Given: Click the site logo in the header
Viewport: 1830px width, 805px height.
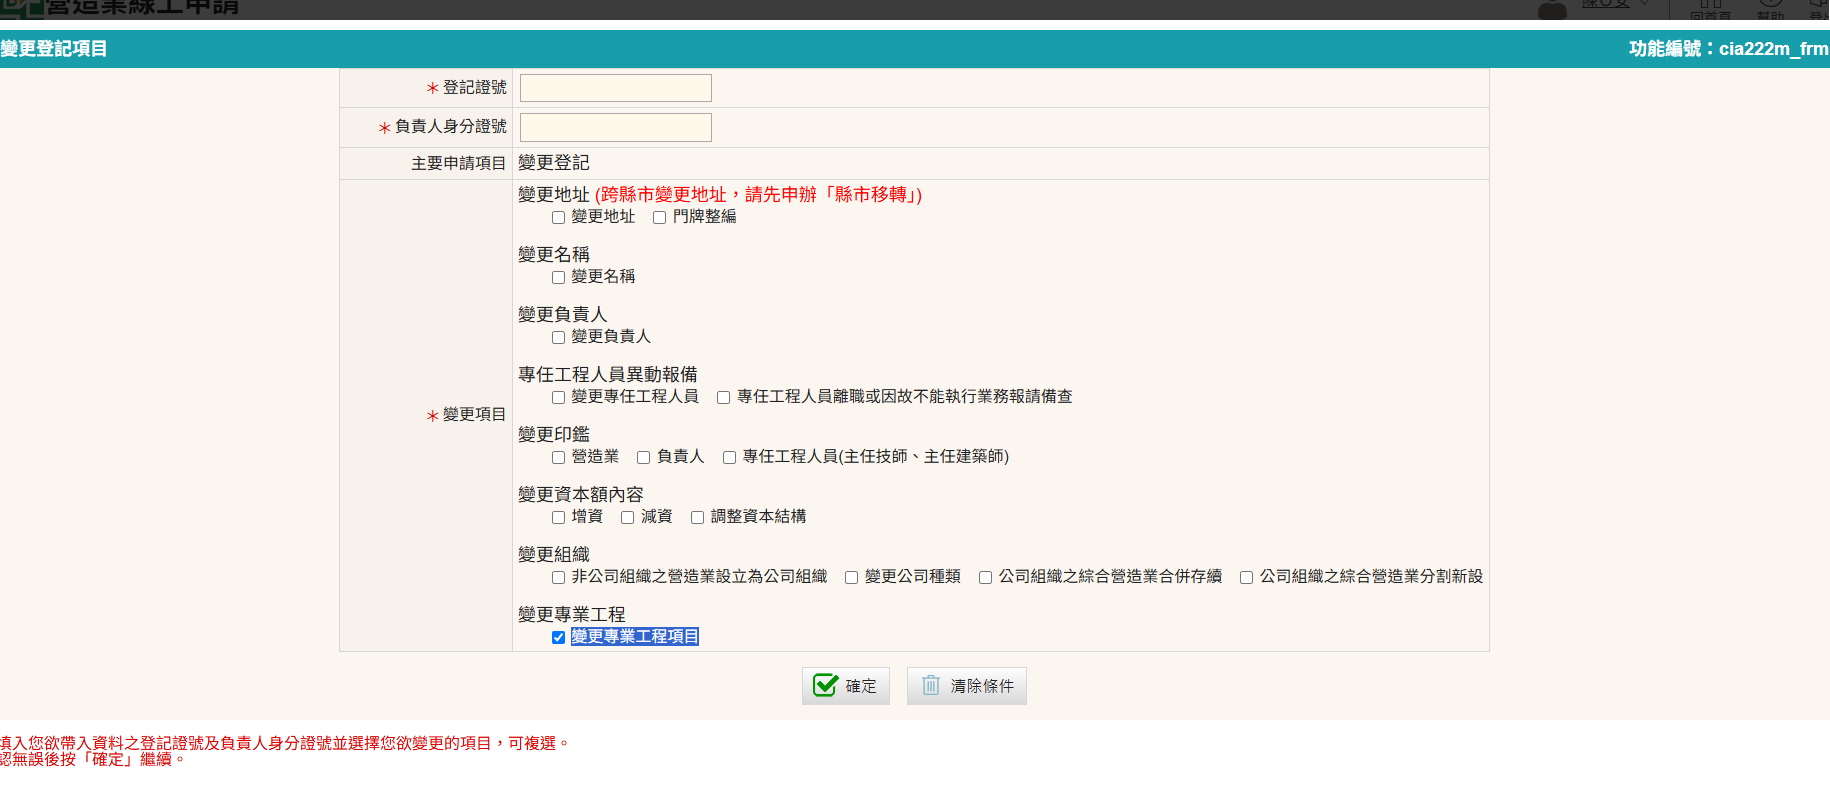Looking at the screenshot, I should coord(22,8).
